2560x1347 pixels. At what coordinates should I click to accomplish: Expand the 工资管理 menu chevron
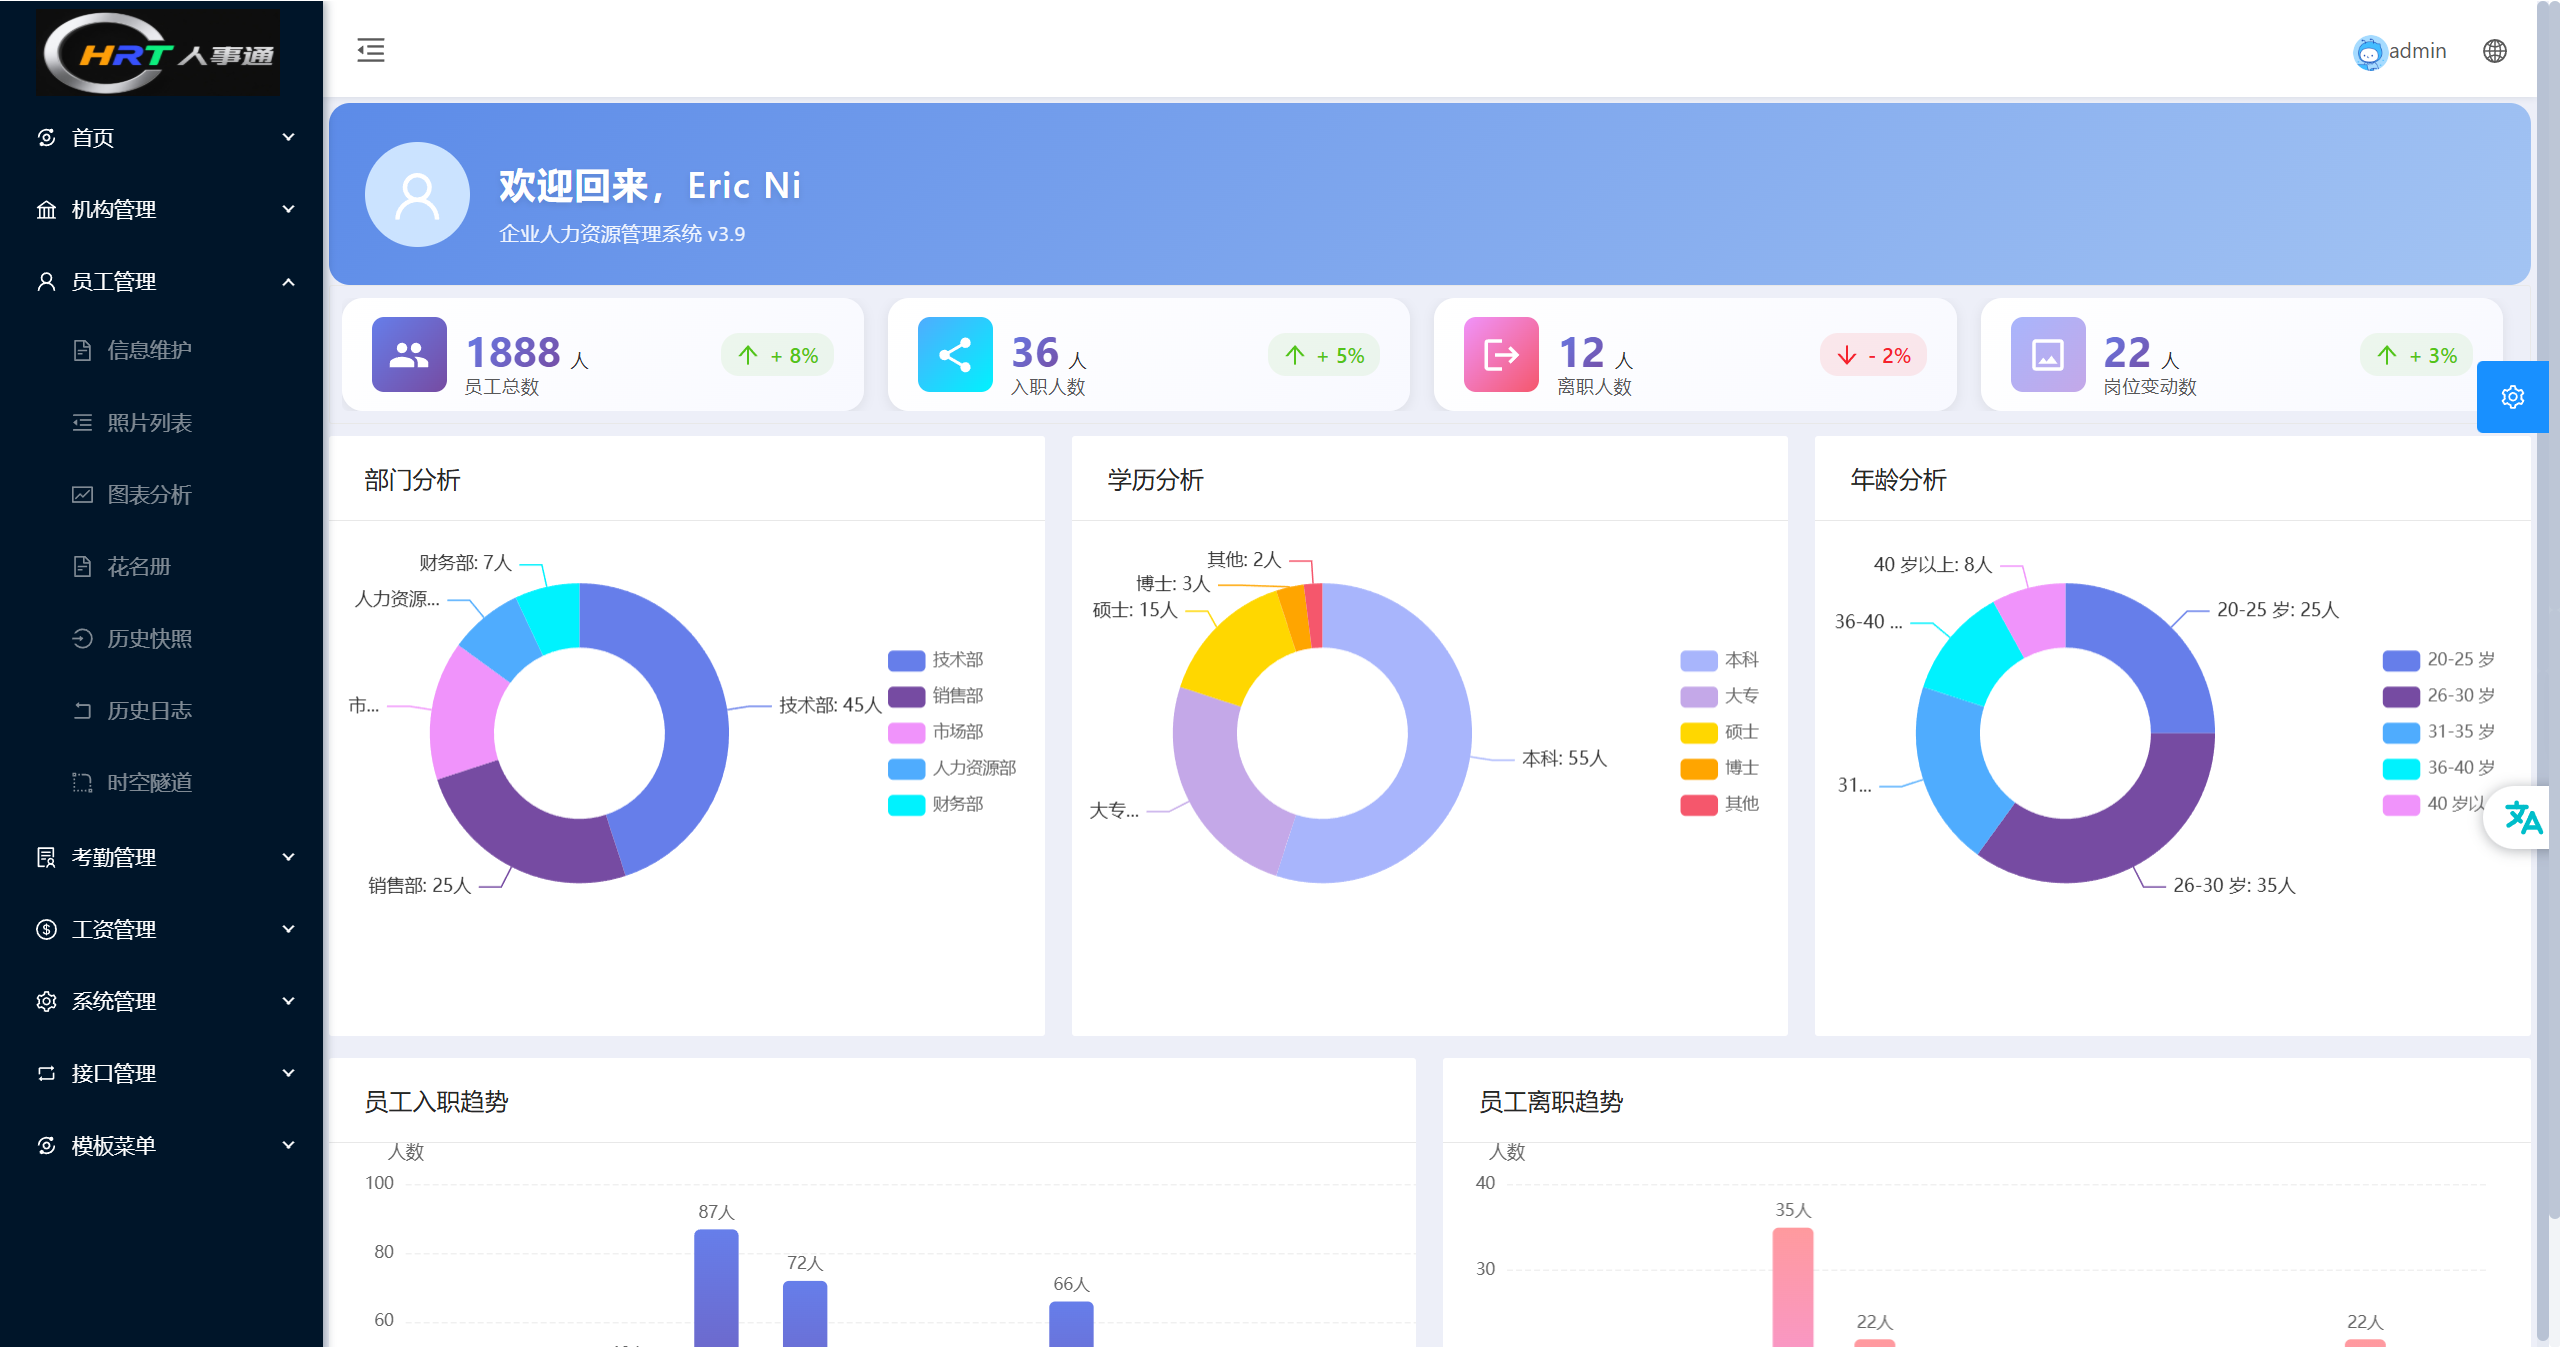[x=289, y=929]
